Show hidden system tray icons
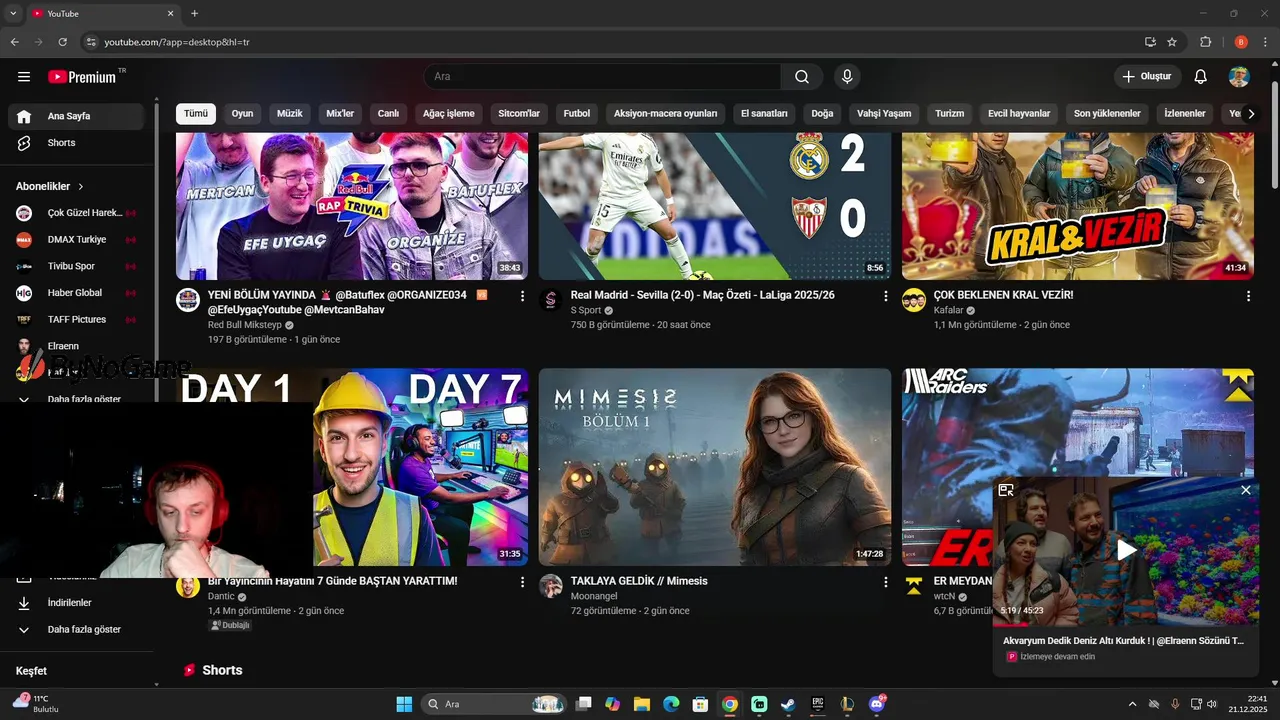The image size is (1280, 720). coord(1132,704)
